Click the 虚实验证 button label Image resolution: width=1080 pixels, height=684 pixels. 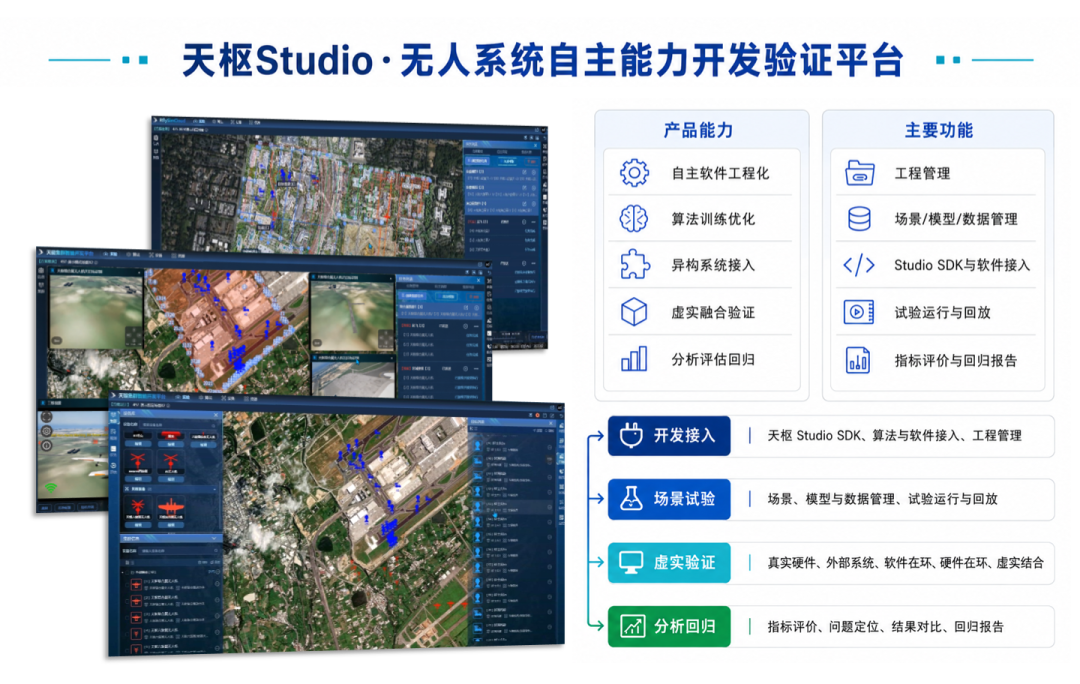point(684,563)
